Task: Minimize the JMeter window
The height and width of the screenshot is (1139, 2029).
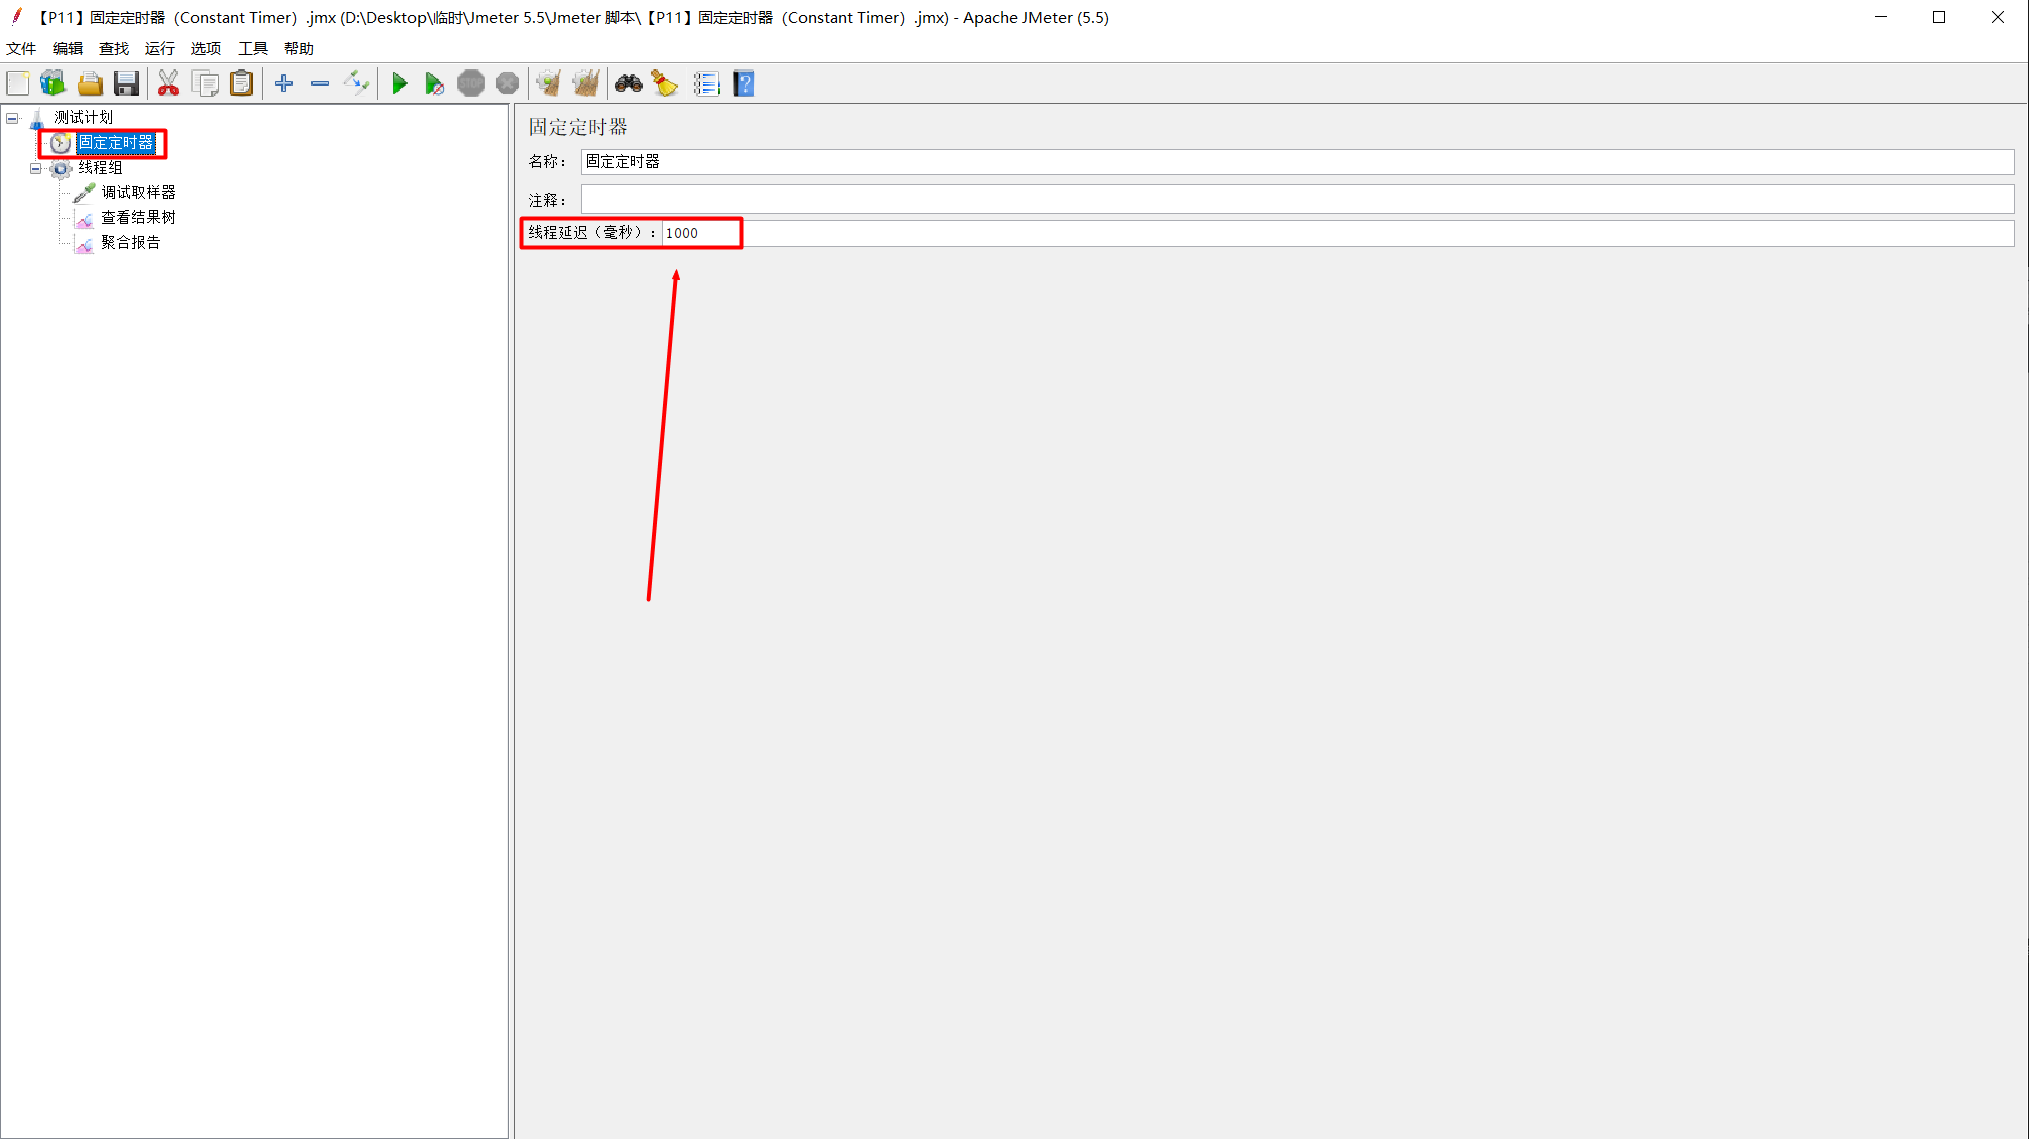Action: coord(1881,17)
